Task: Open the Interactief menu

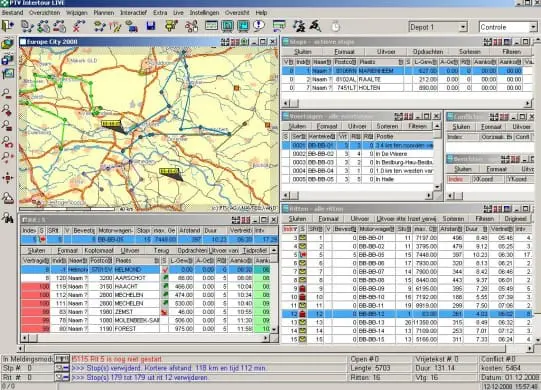Action: (x=134, y=13)
